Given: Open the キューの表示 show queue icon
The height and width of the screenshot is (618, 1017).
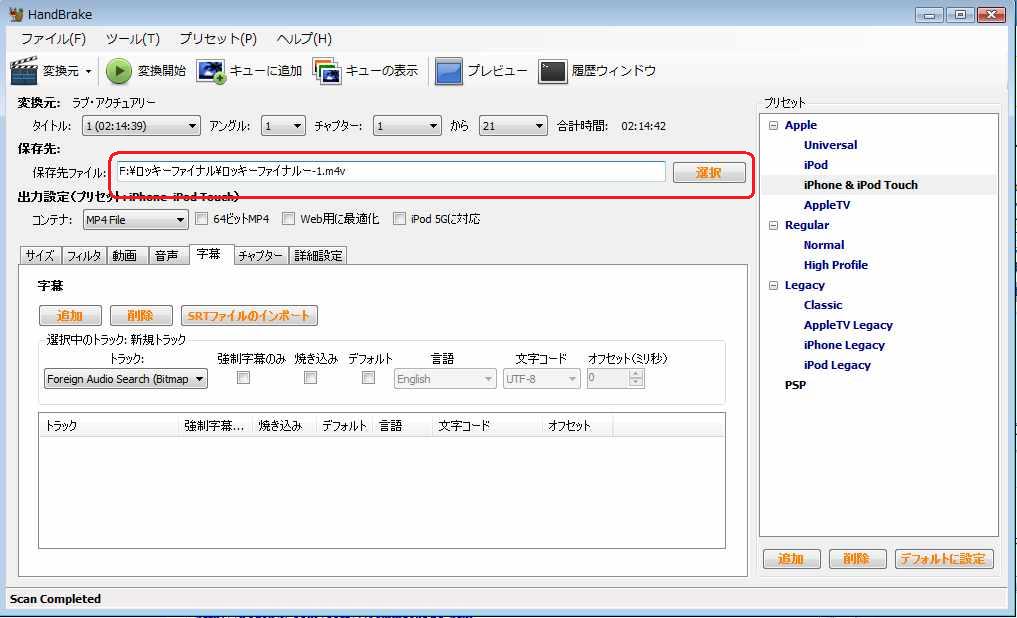Looking at the screenshot, I should coord(327,71).
